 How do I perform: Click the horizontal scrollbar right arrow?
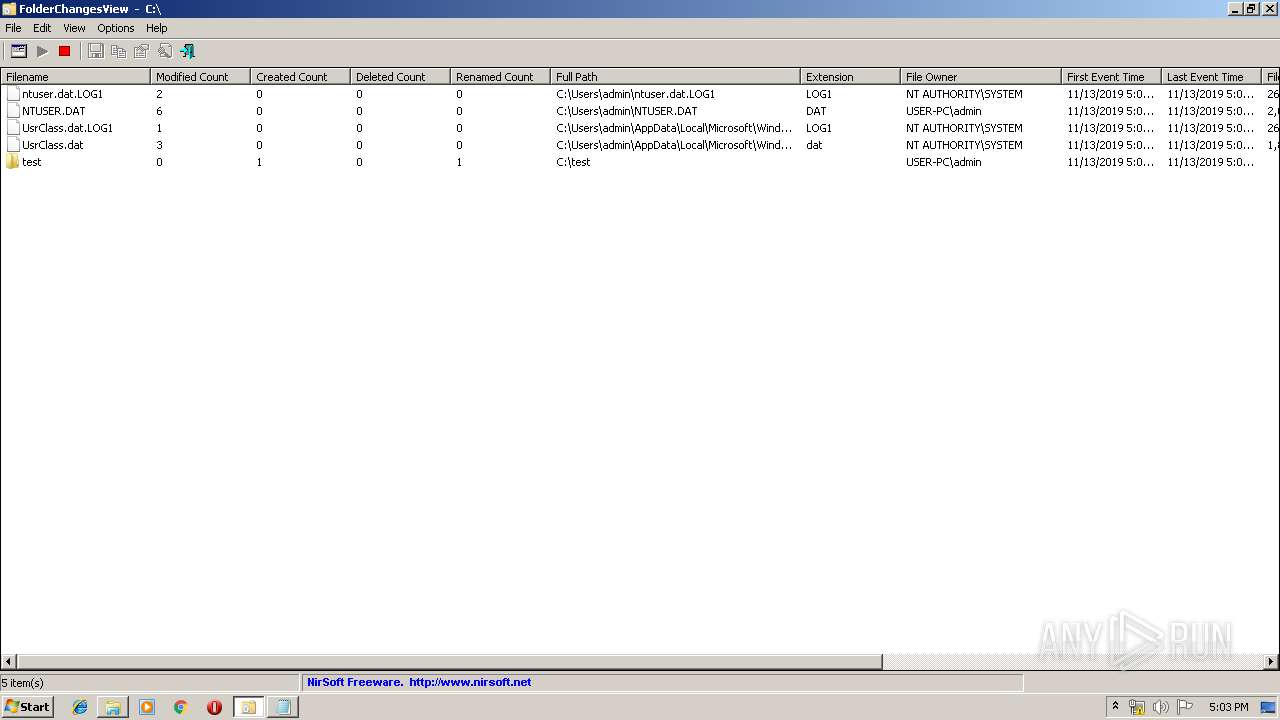(x=1271, y=661)
